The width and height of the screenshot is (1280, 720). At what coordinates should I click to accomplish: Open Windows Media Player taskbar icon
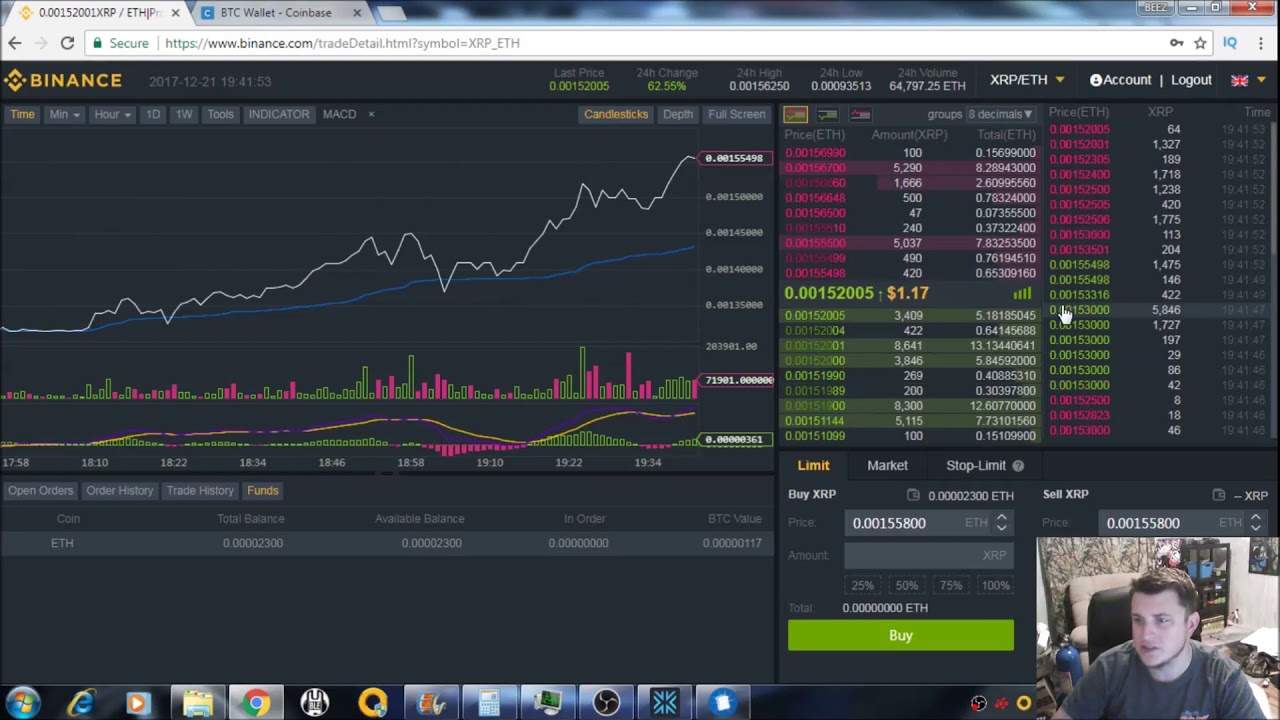tap(138, 702)
